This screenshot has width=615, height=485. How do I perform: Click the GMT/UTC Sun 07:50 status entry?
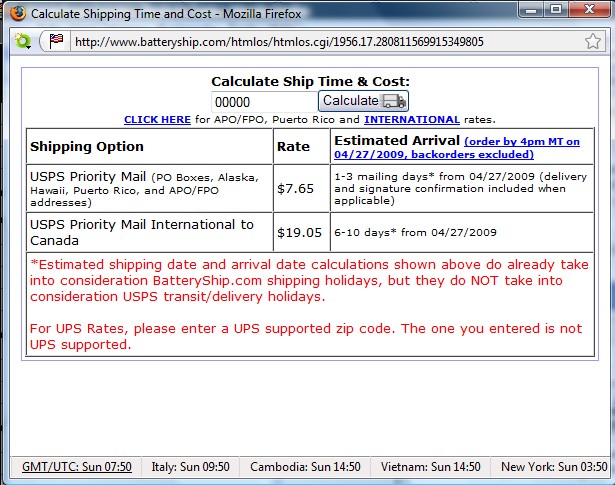point(77,467)
